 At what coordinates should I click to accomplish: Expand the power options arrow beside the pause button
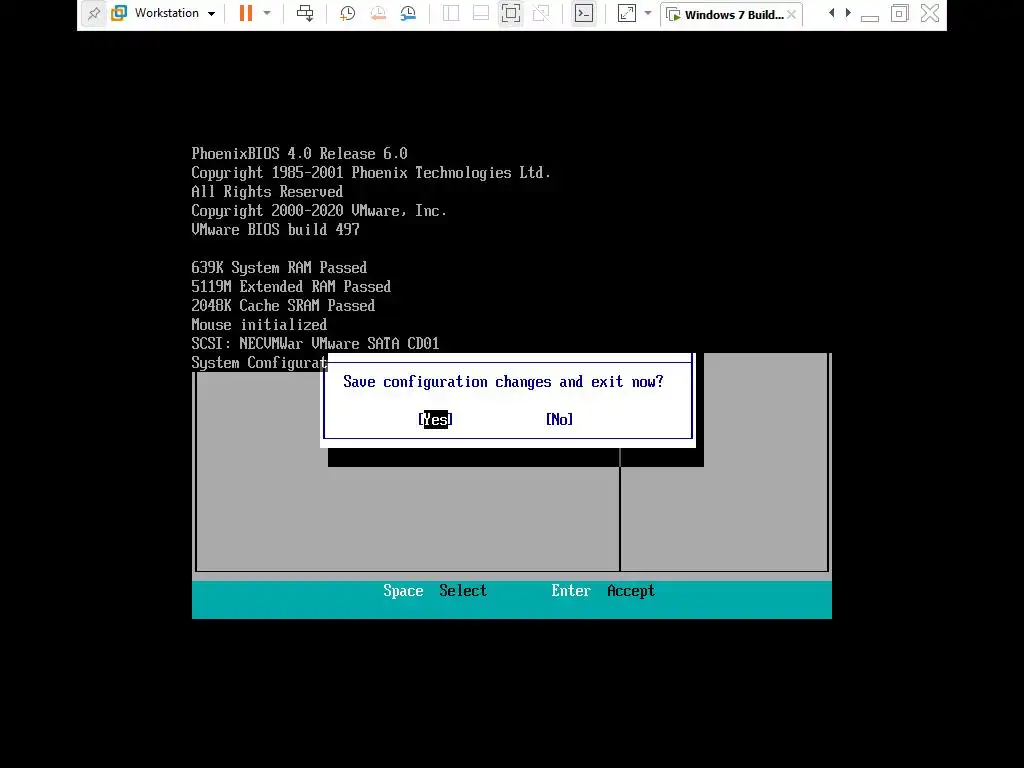pyautogui.click(x=267, y=14)
